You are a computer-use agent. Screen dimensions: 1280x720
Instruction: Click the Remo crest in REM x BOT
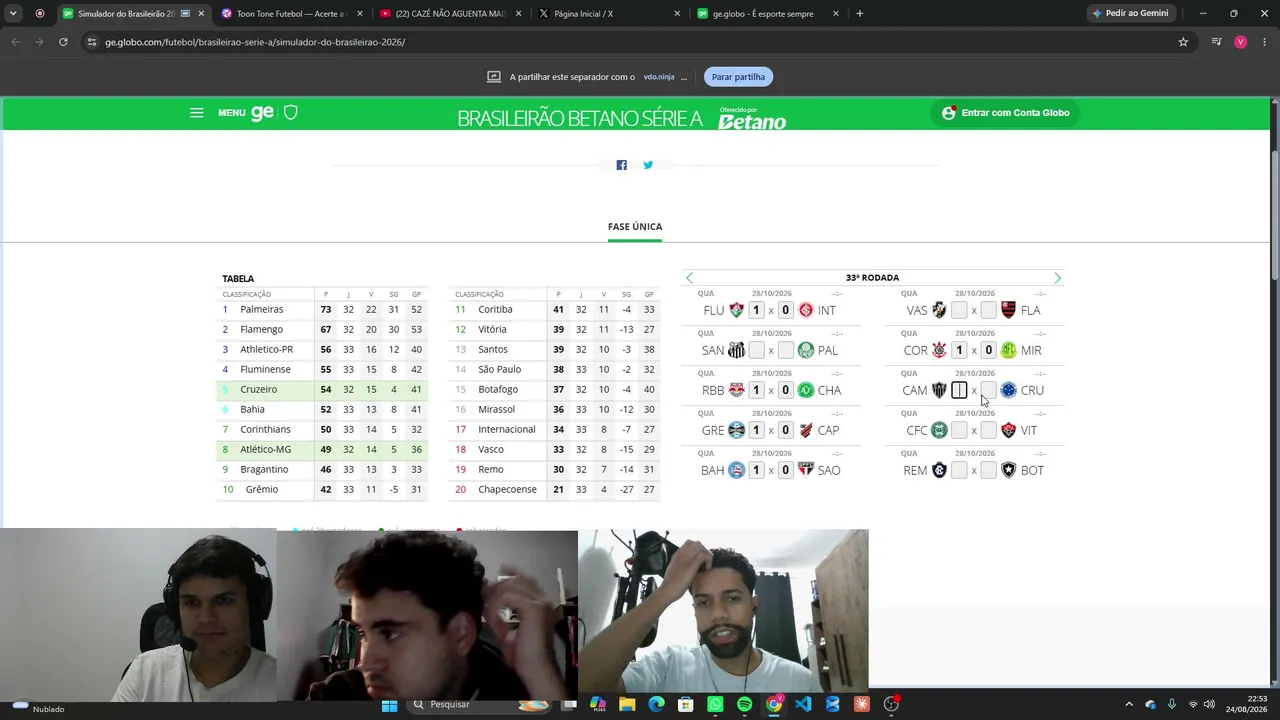pos(939,470)
